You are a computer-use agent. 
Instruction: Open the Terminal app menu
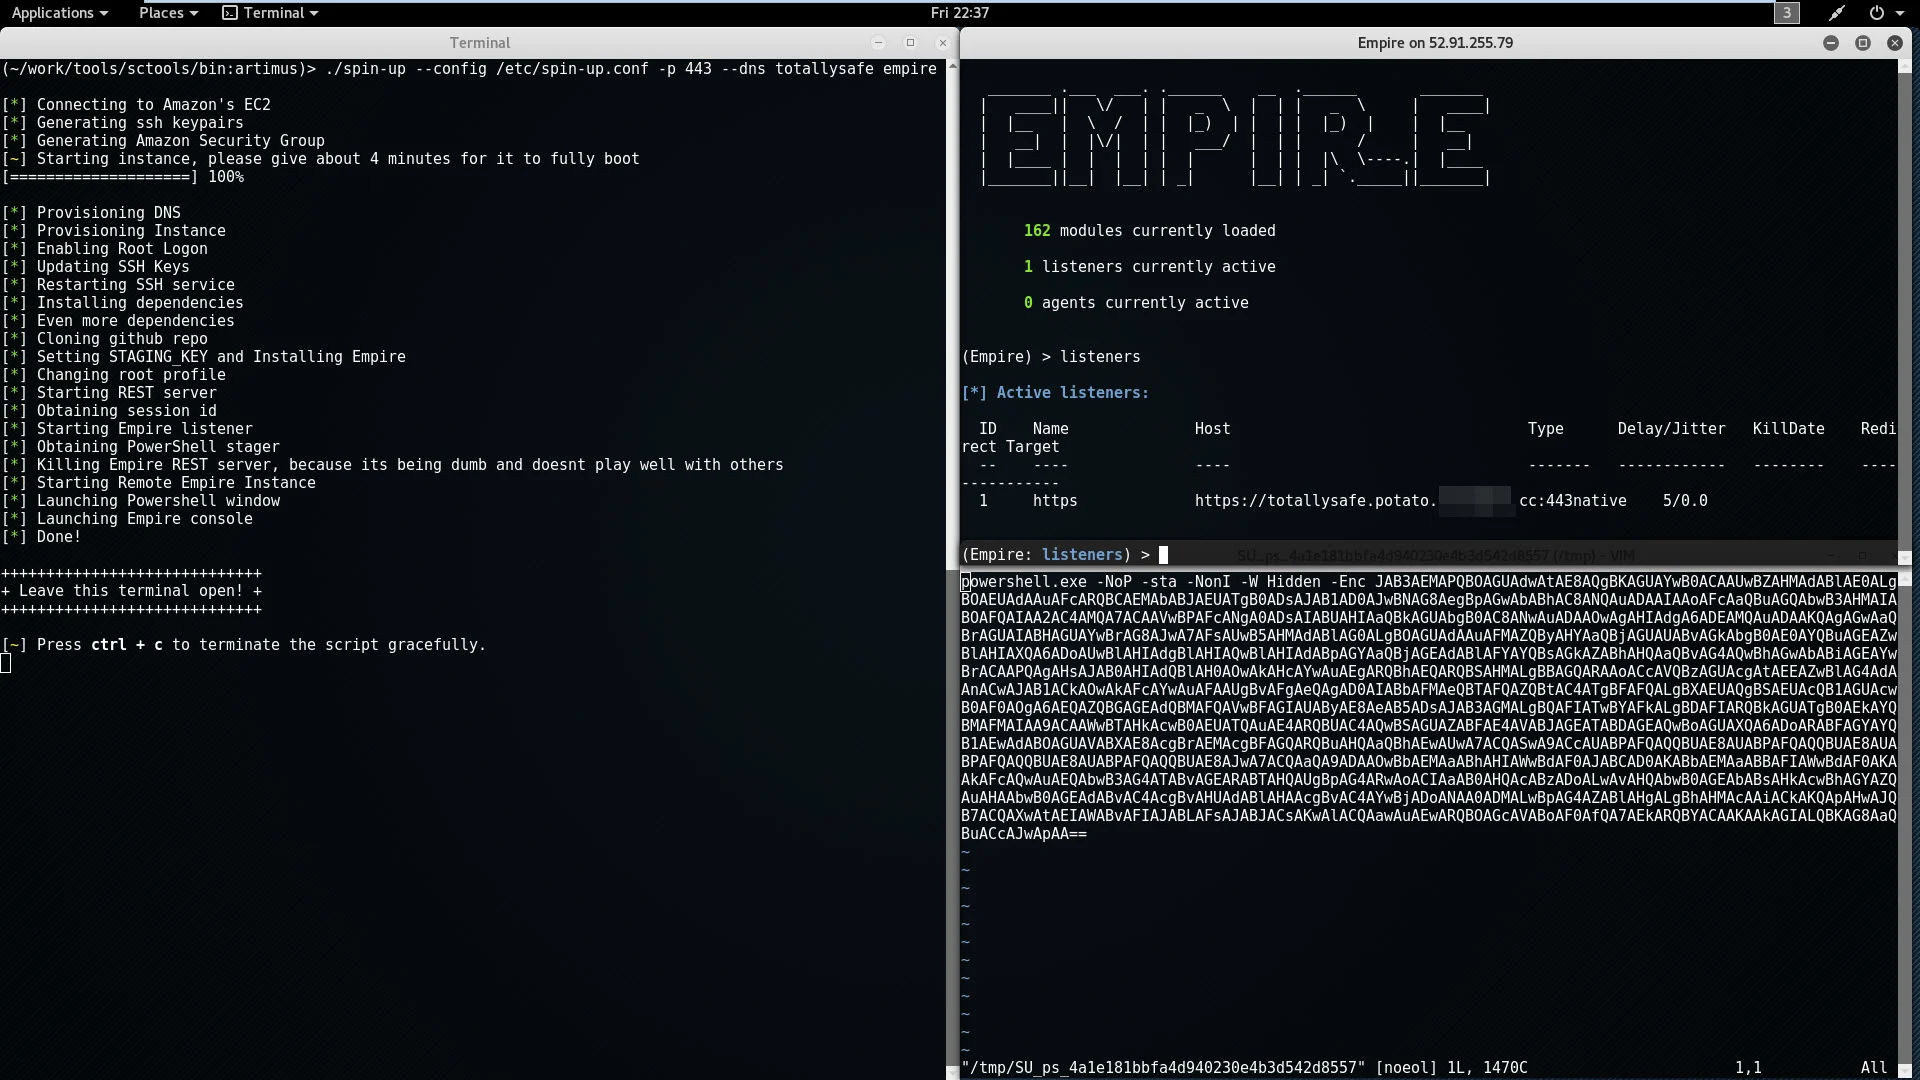[270, 13]
